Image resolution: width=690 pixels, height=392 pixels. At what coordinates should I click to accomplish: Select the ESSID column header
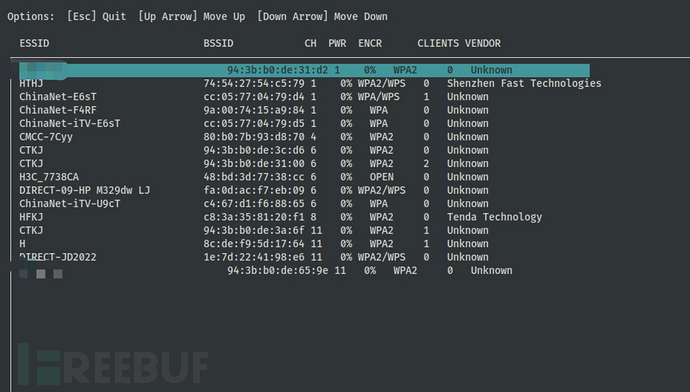tap(34, 43)
